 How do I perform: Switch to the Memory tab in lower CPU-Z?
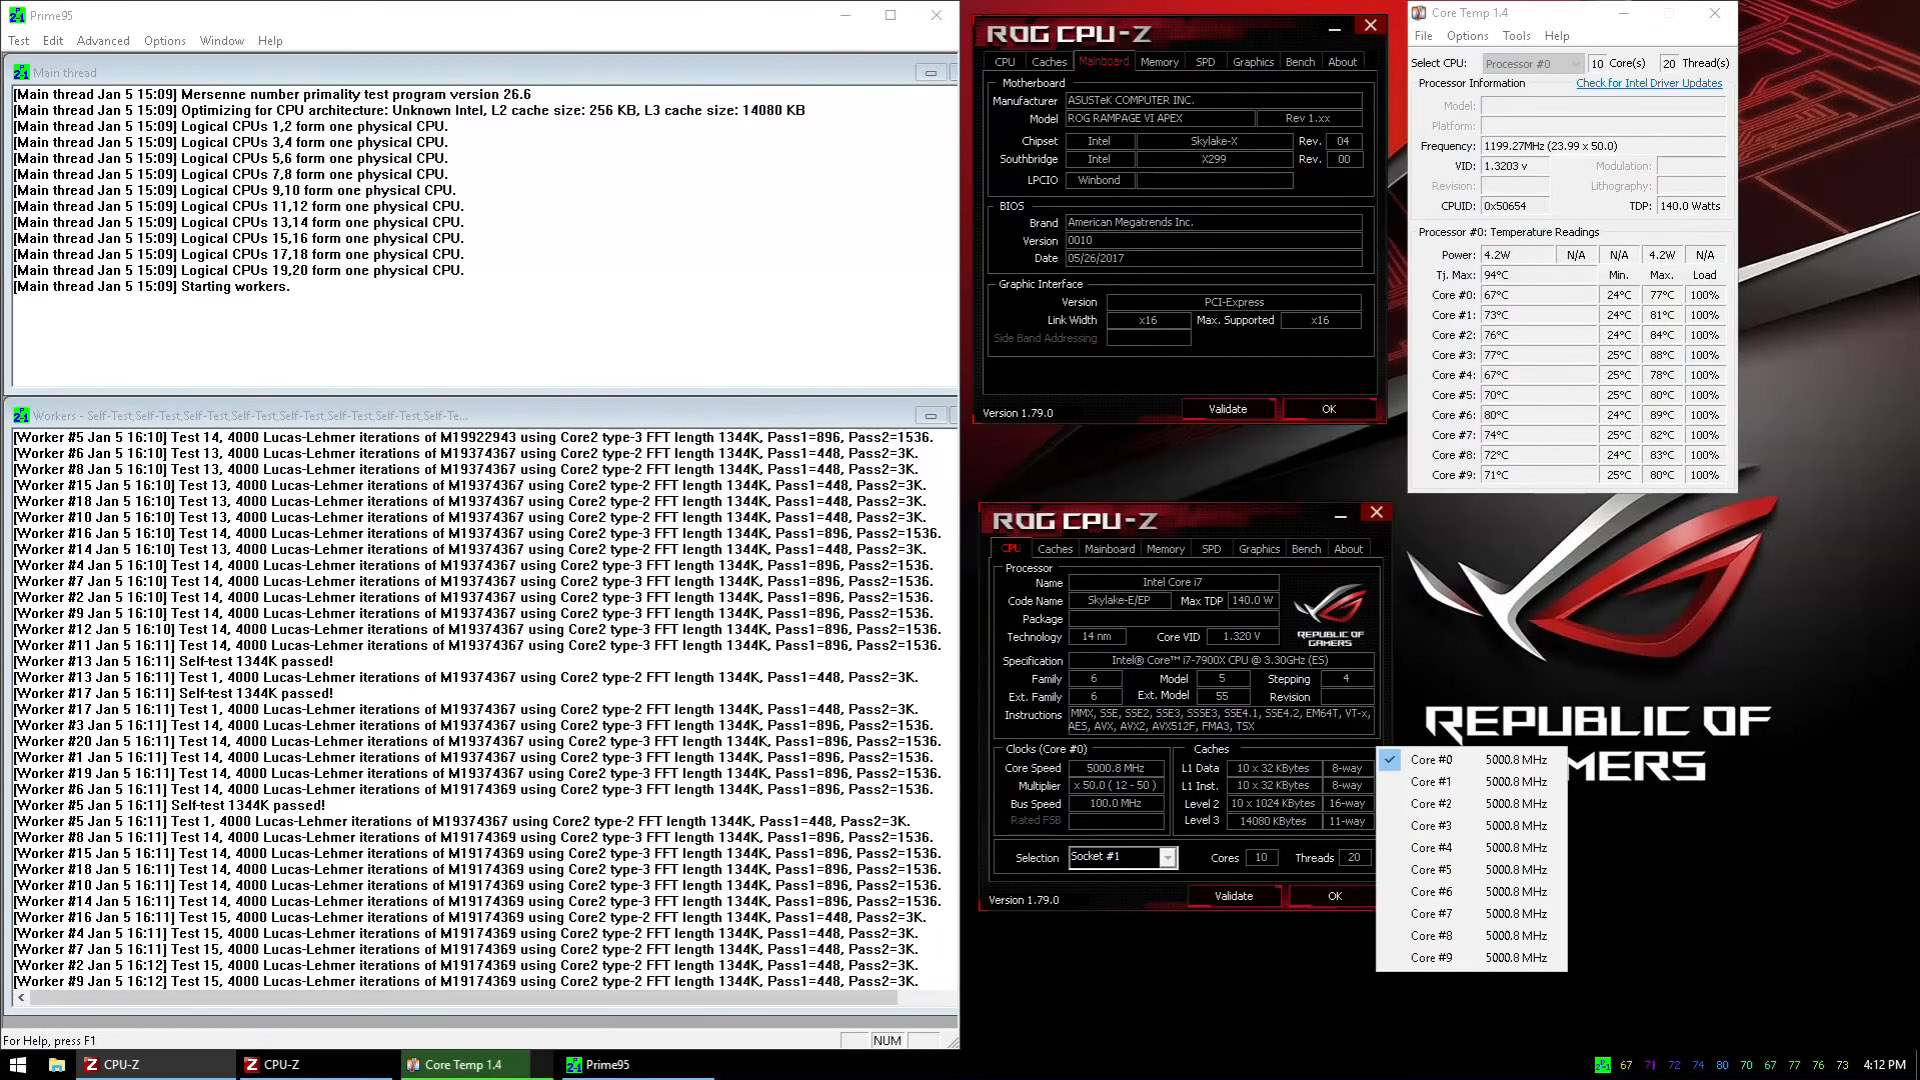point(1165,549)
